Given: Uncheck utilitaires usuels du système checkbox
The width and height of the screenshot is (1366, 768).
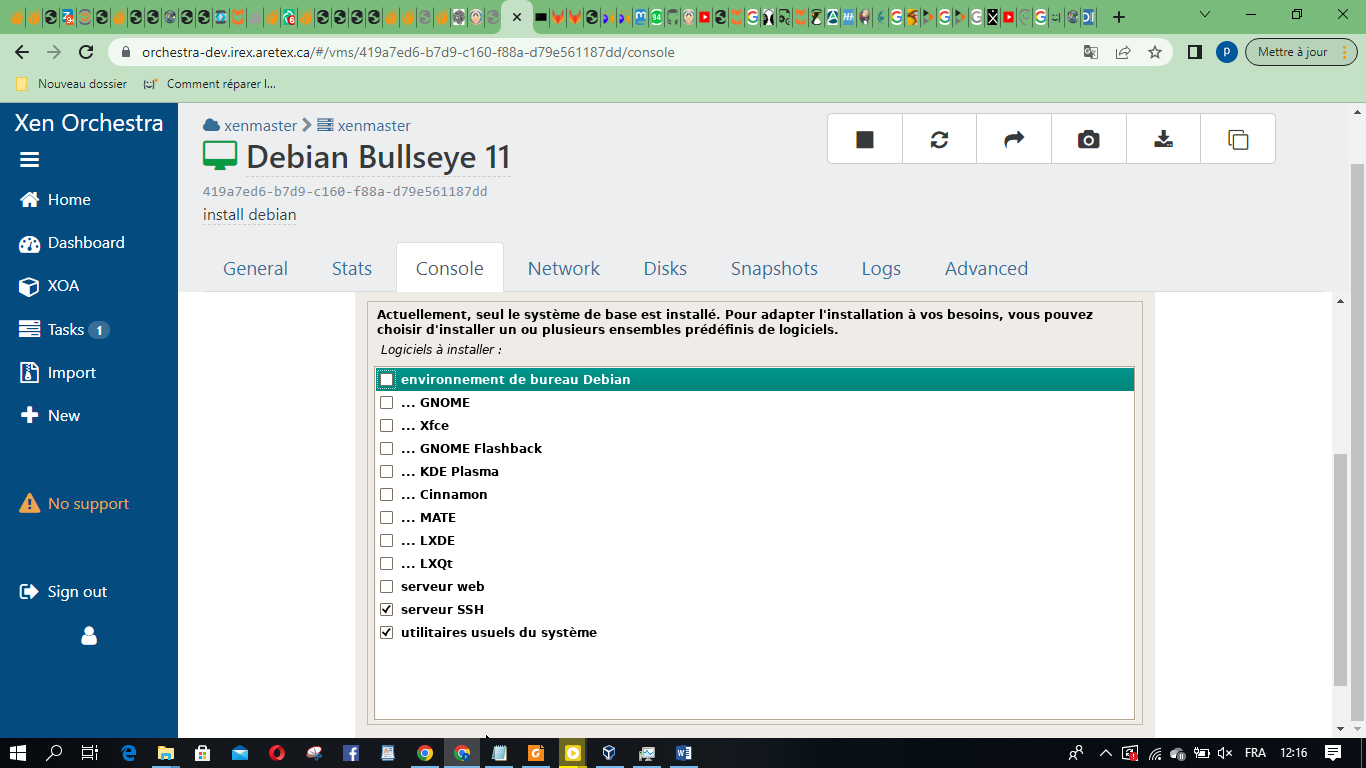Looking at the screenshot, I should pos(386,633).
